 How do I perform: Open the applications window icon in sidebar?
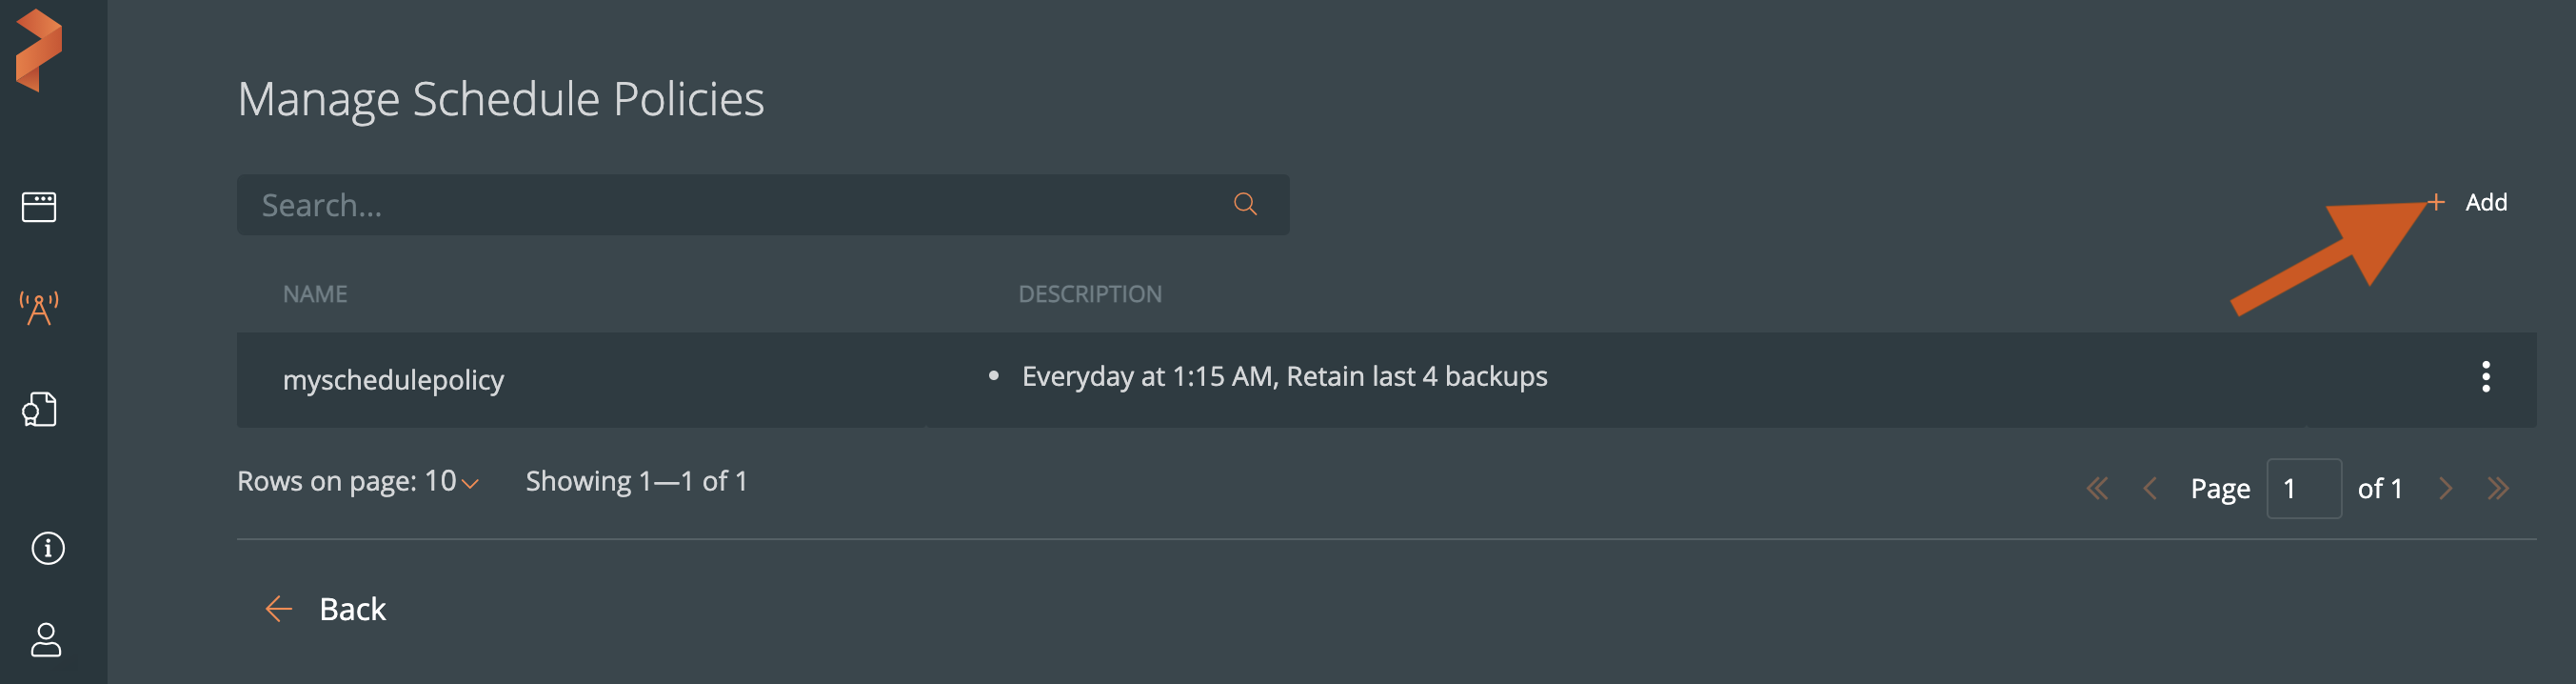pyautogui.click(x=39, y=207)
